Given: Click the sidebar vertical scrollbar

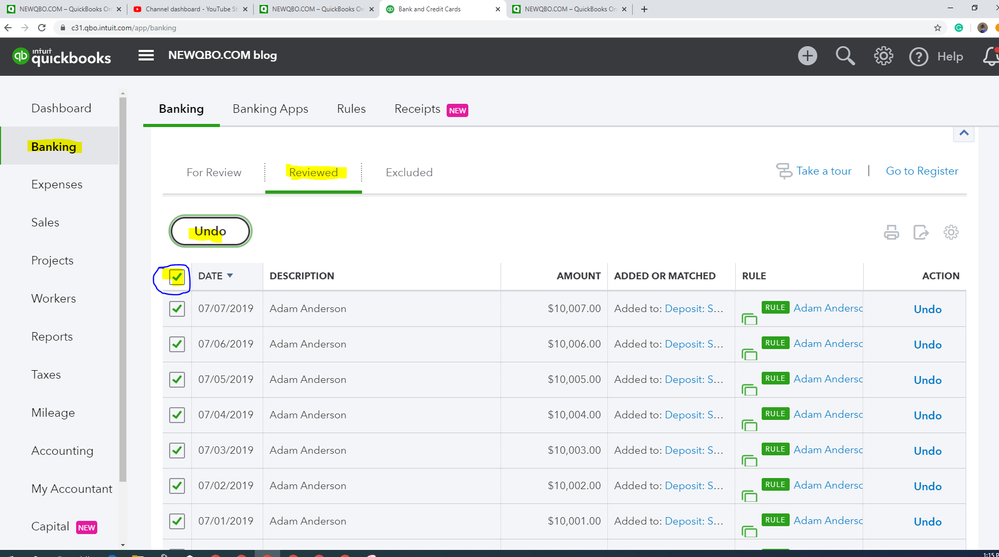Looking at the screenshot, I should coord(123,287).
